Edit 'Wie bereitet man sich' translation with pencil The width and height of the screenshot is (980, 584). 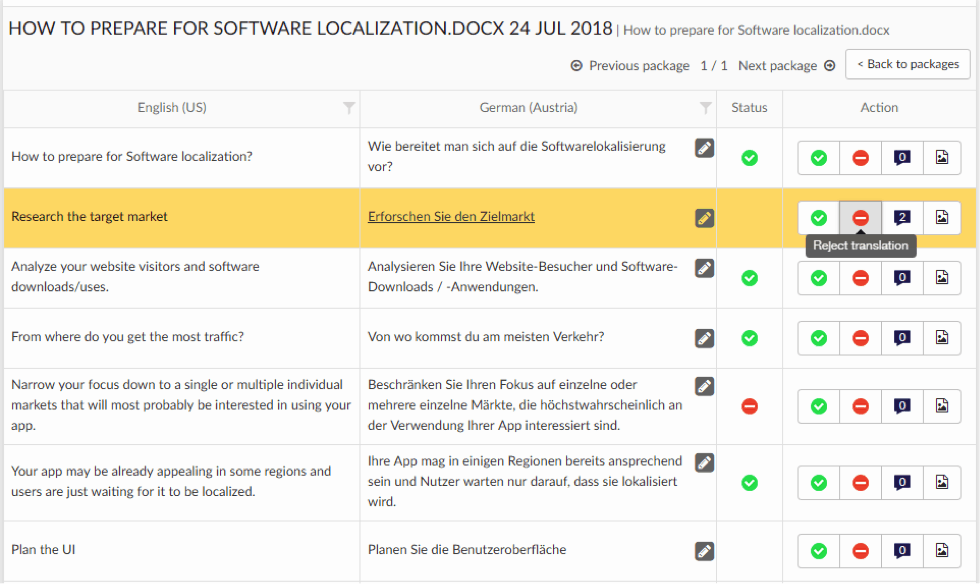(704, 148)
